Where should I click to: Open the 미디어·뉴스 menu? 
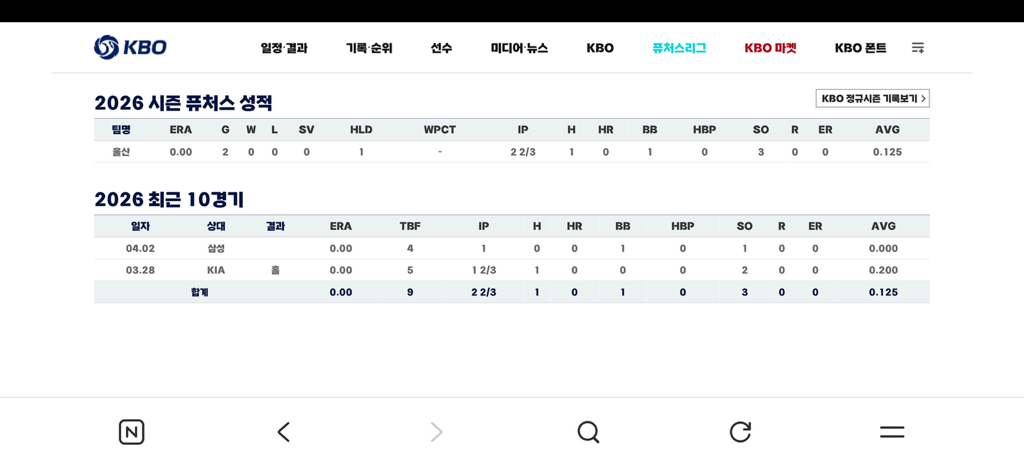click(x=519, y=48)
